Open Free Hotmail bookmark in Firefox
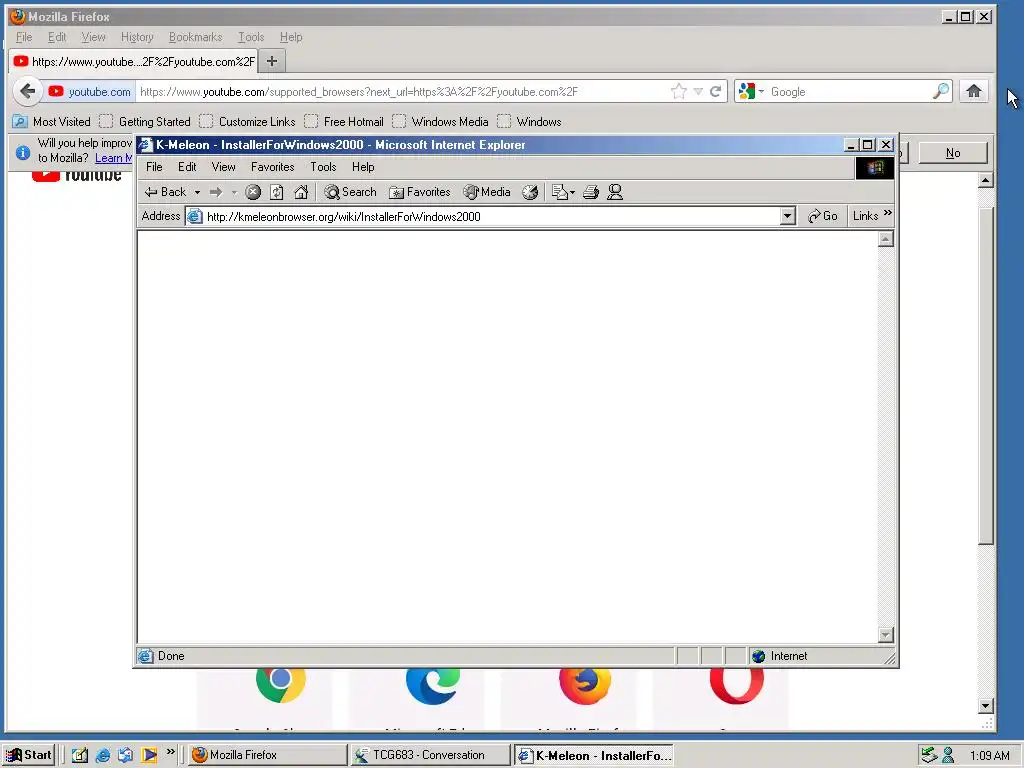 coord(345,121)
